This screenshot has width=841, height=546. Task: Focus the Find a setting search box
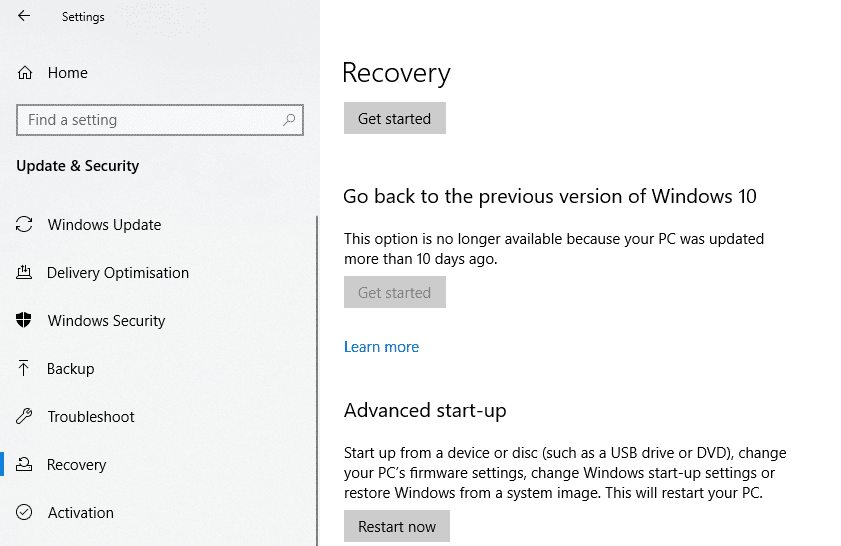[x=150, y=120]
